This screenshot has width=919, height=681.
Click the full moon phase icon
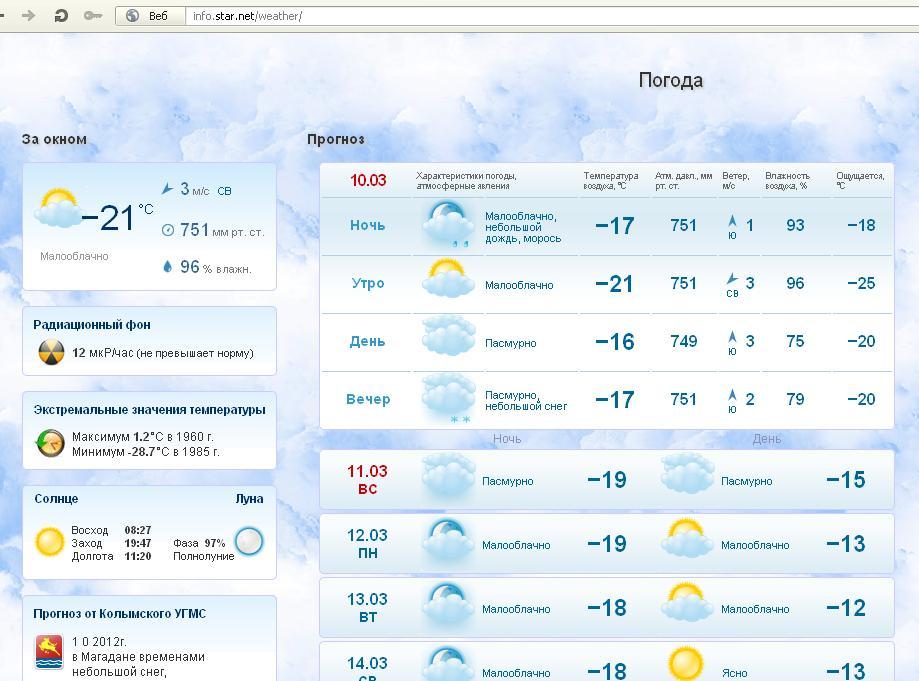(x=249, y=541)
